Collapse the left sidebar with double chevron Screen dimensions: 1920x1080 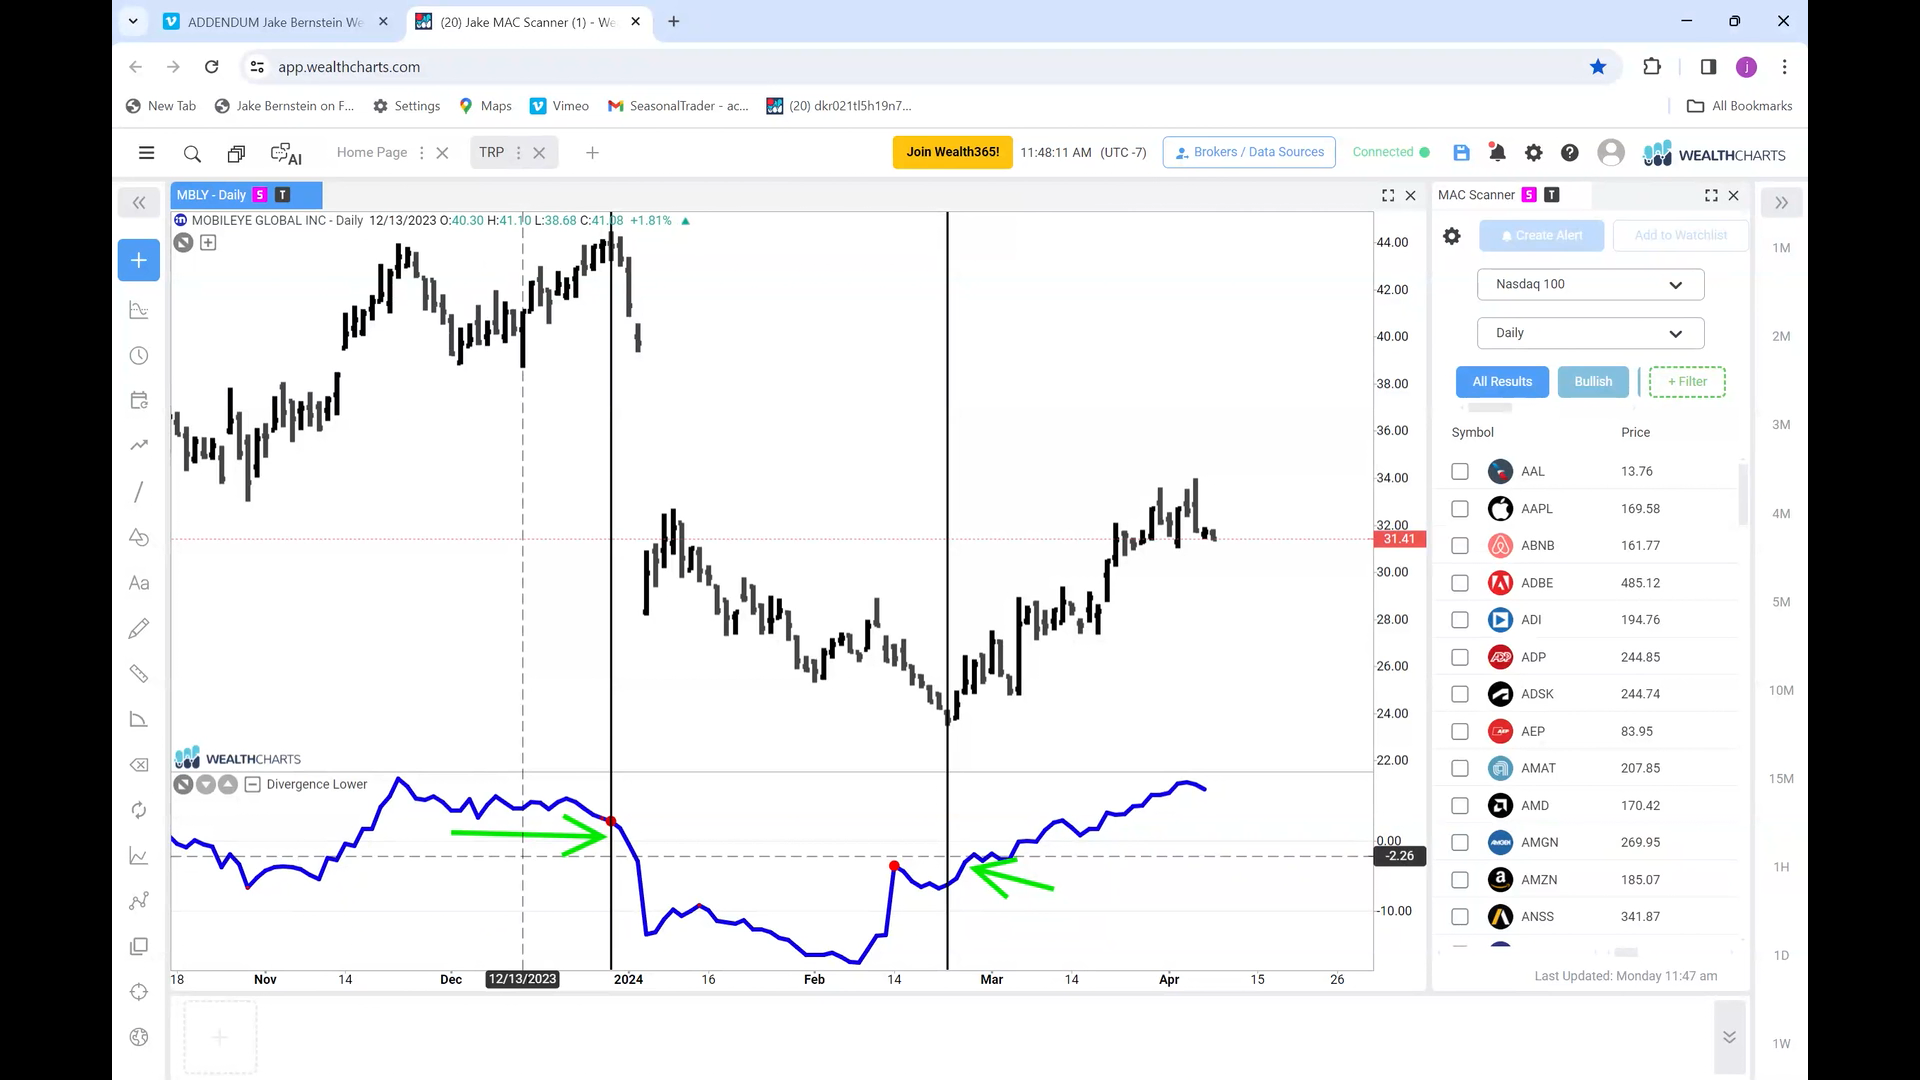coord(139,203)
